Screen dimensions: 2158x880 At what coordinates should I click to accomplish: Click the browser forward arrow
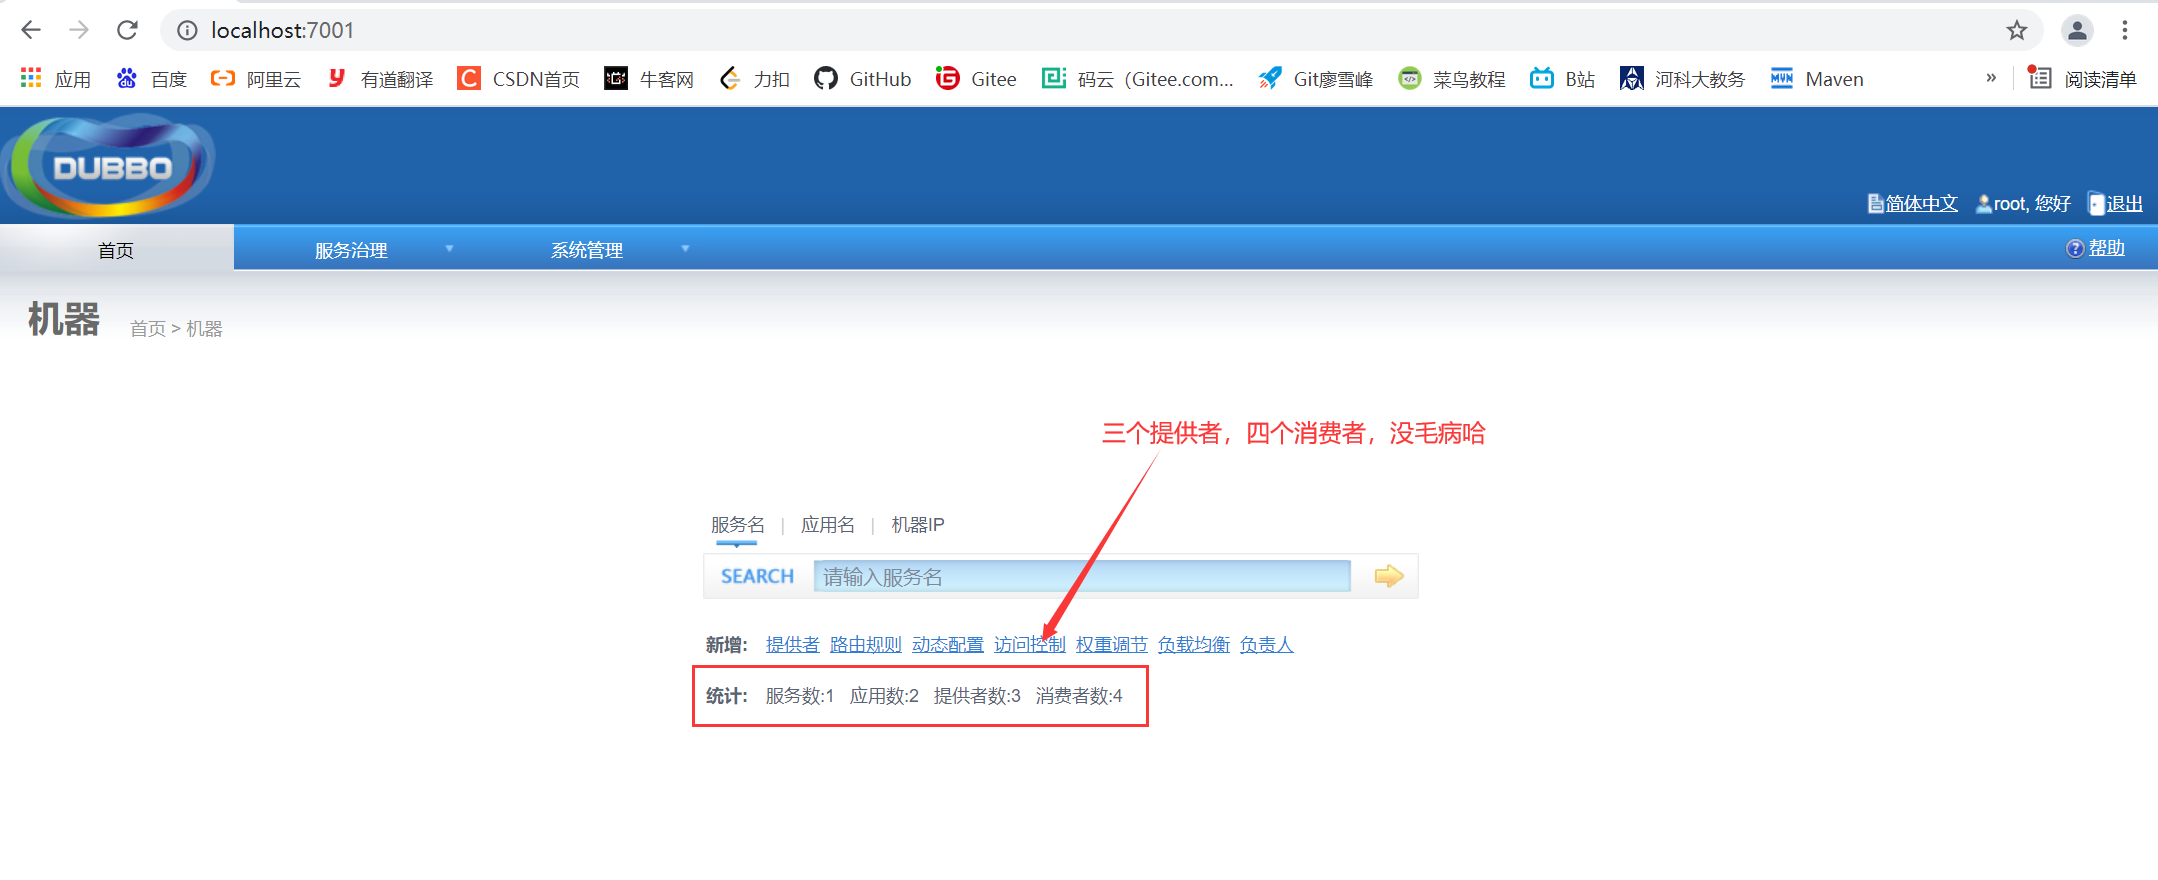click(79, 30)
